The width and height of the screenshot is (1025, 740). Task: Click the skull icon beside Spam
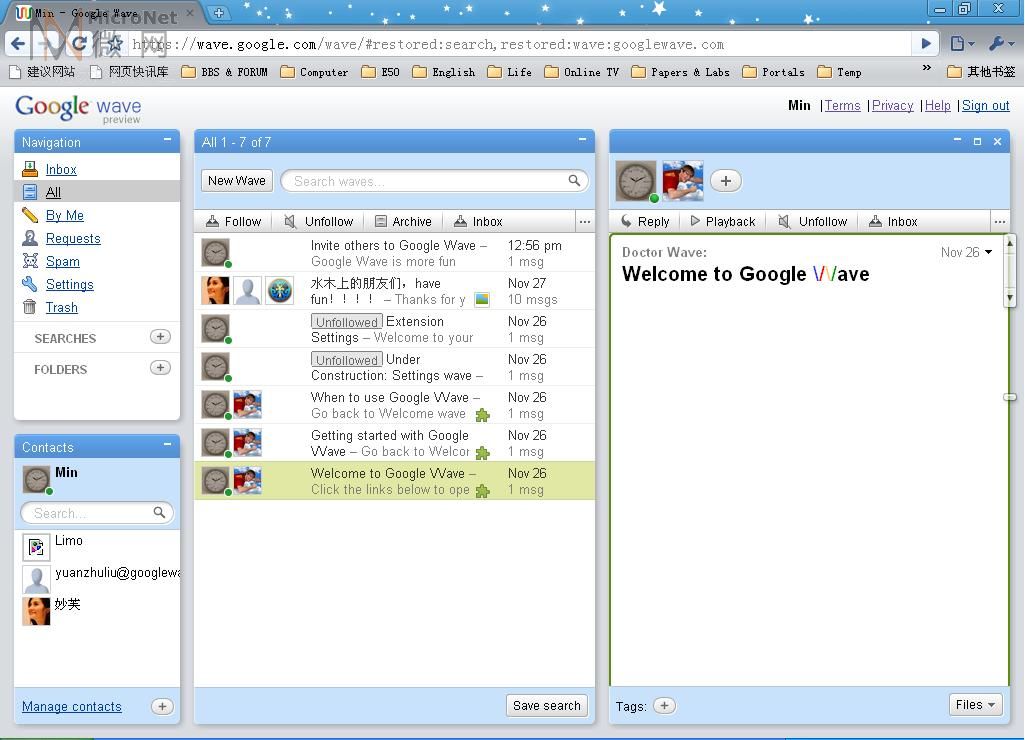(x=30, y=260)
